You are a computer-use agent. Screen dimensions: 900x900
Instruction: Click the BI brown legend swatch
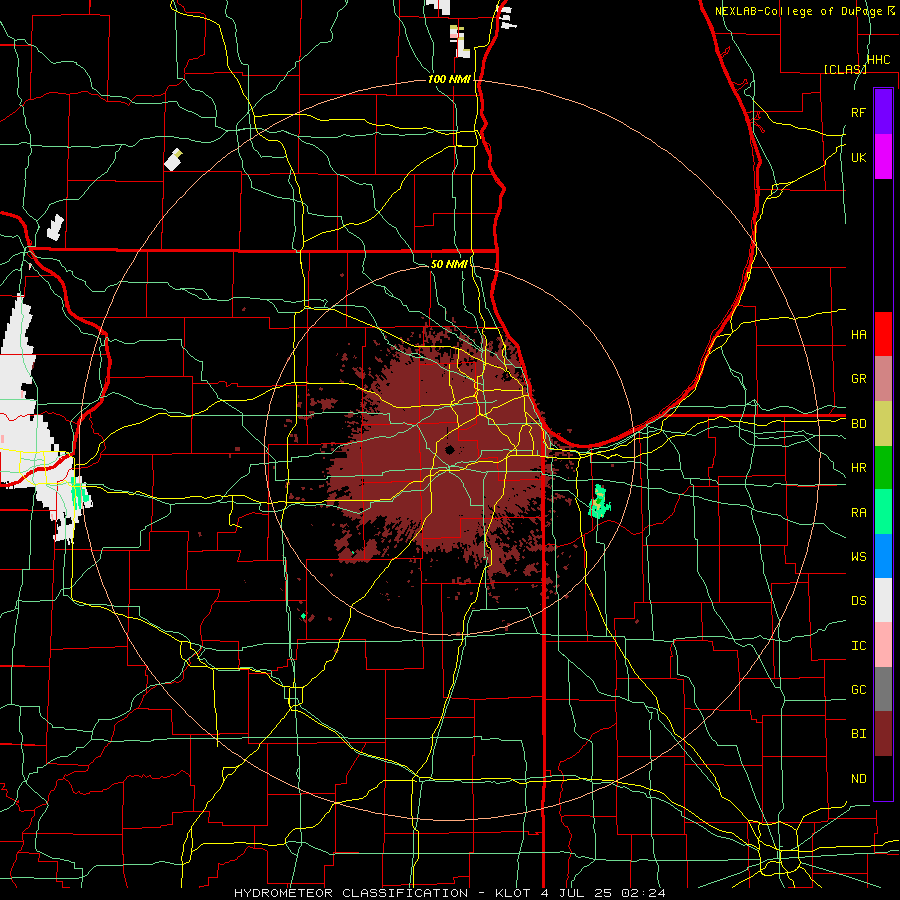click(883, 734)
